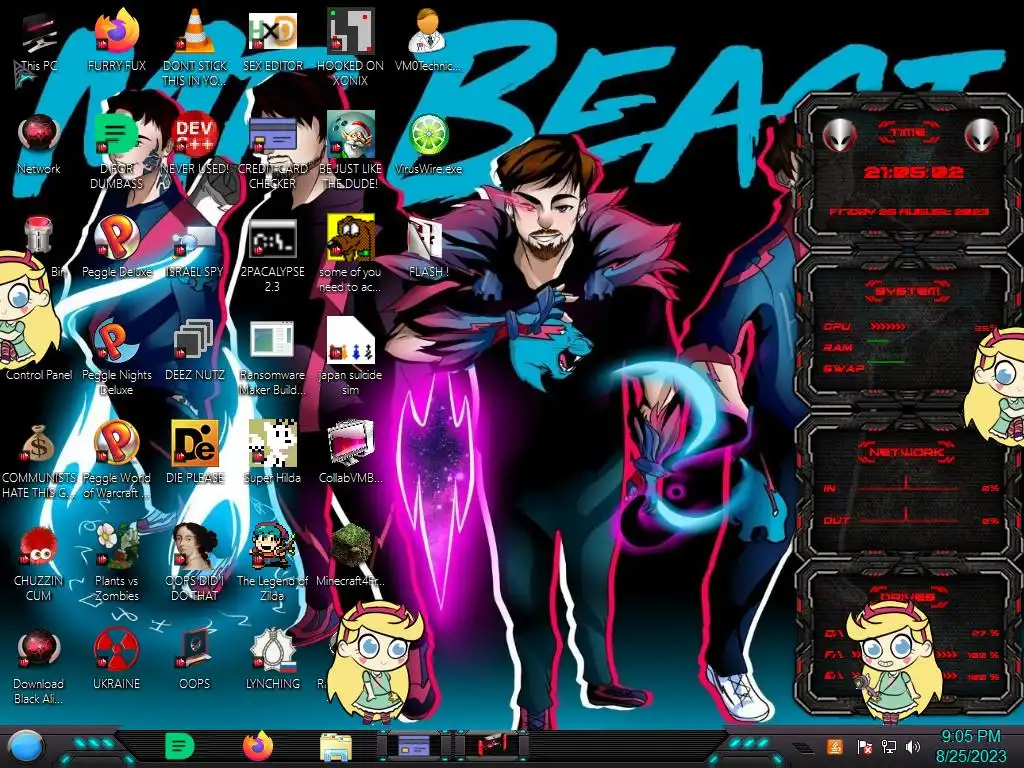Click the Friday 25 August 2023 date text

(909, 212)
